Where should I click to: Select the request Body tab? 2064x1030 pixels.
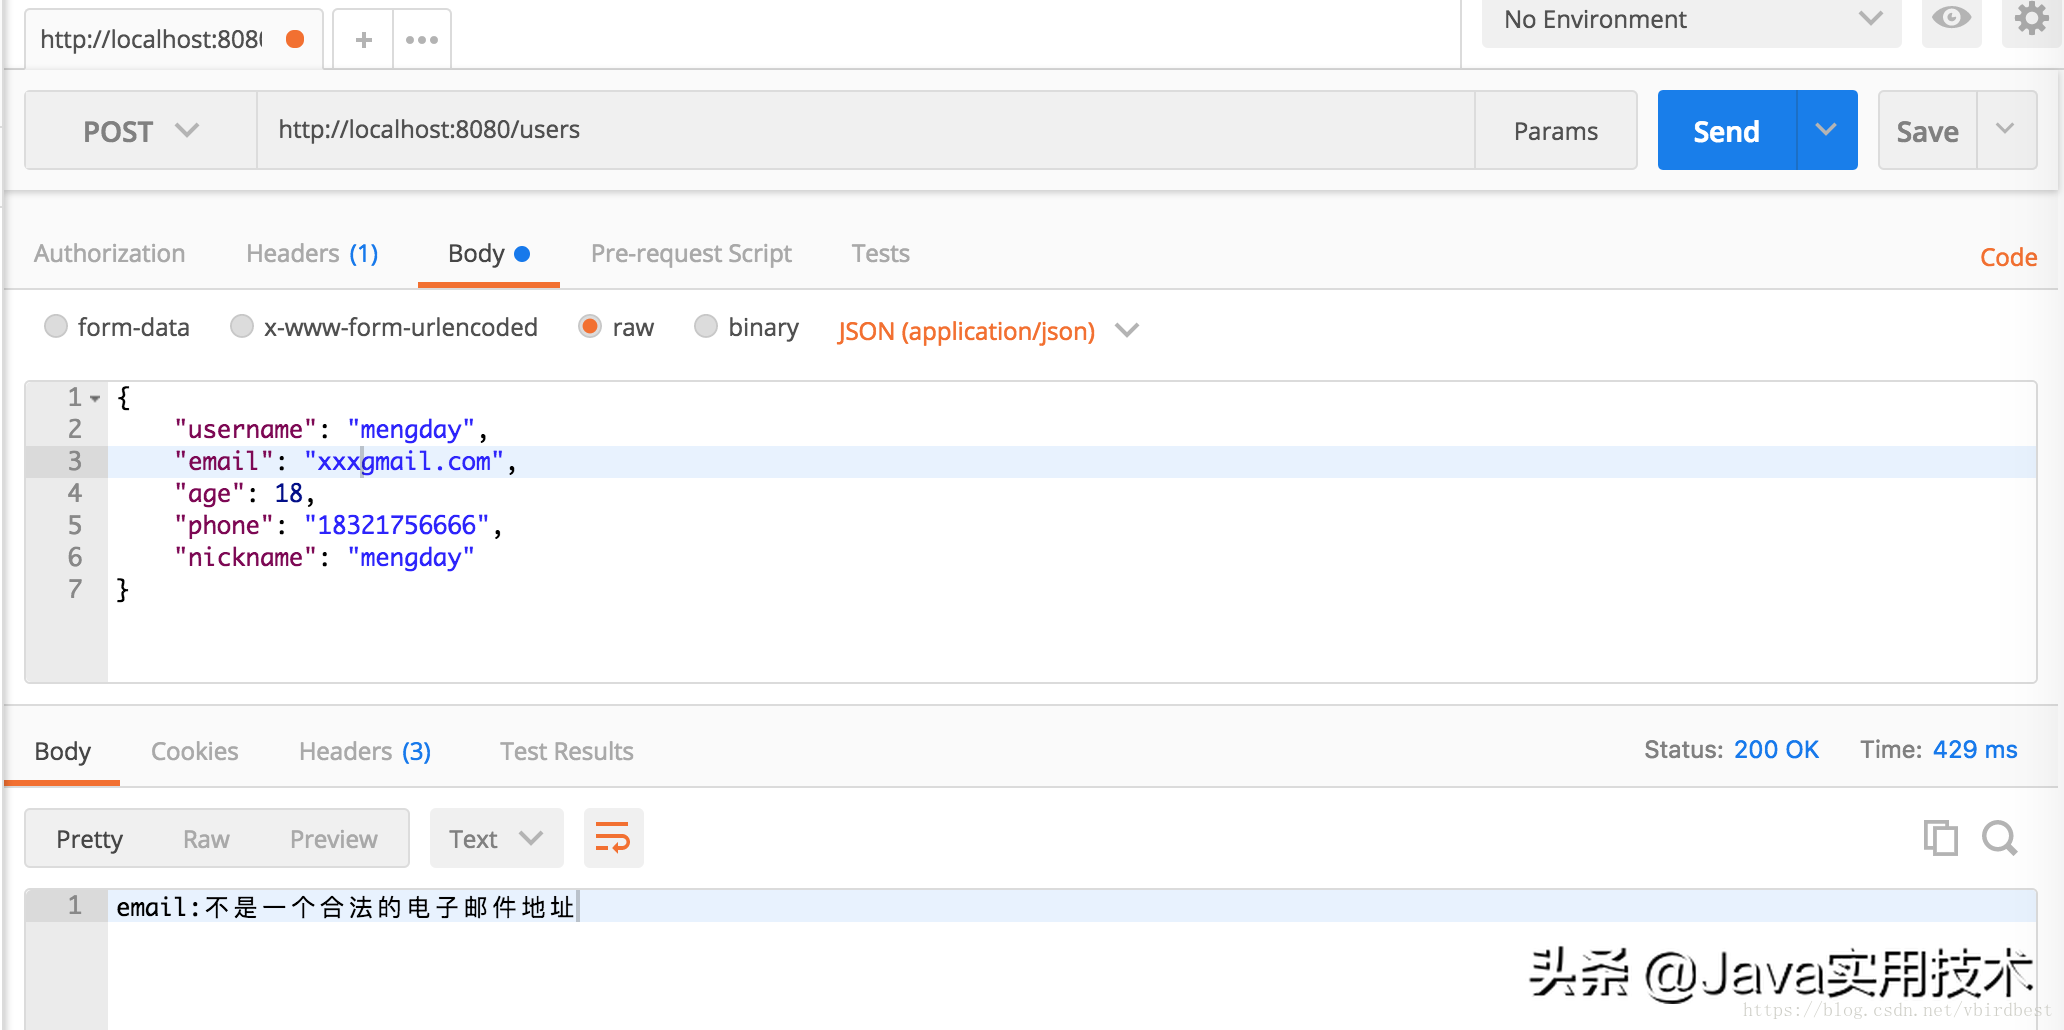(488, 253)
